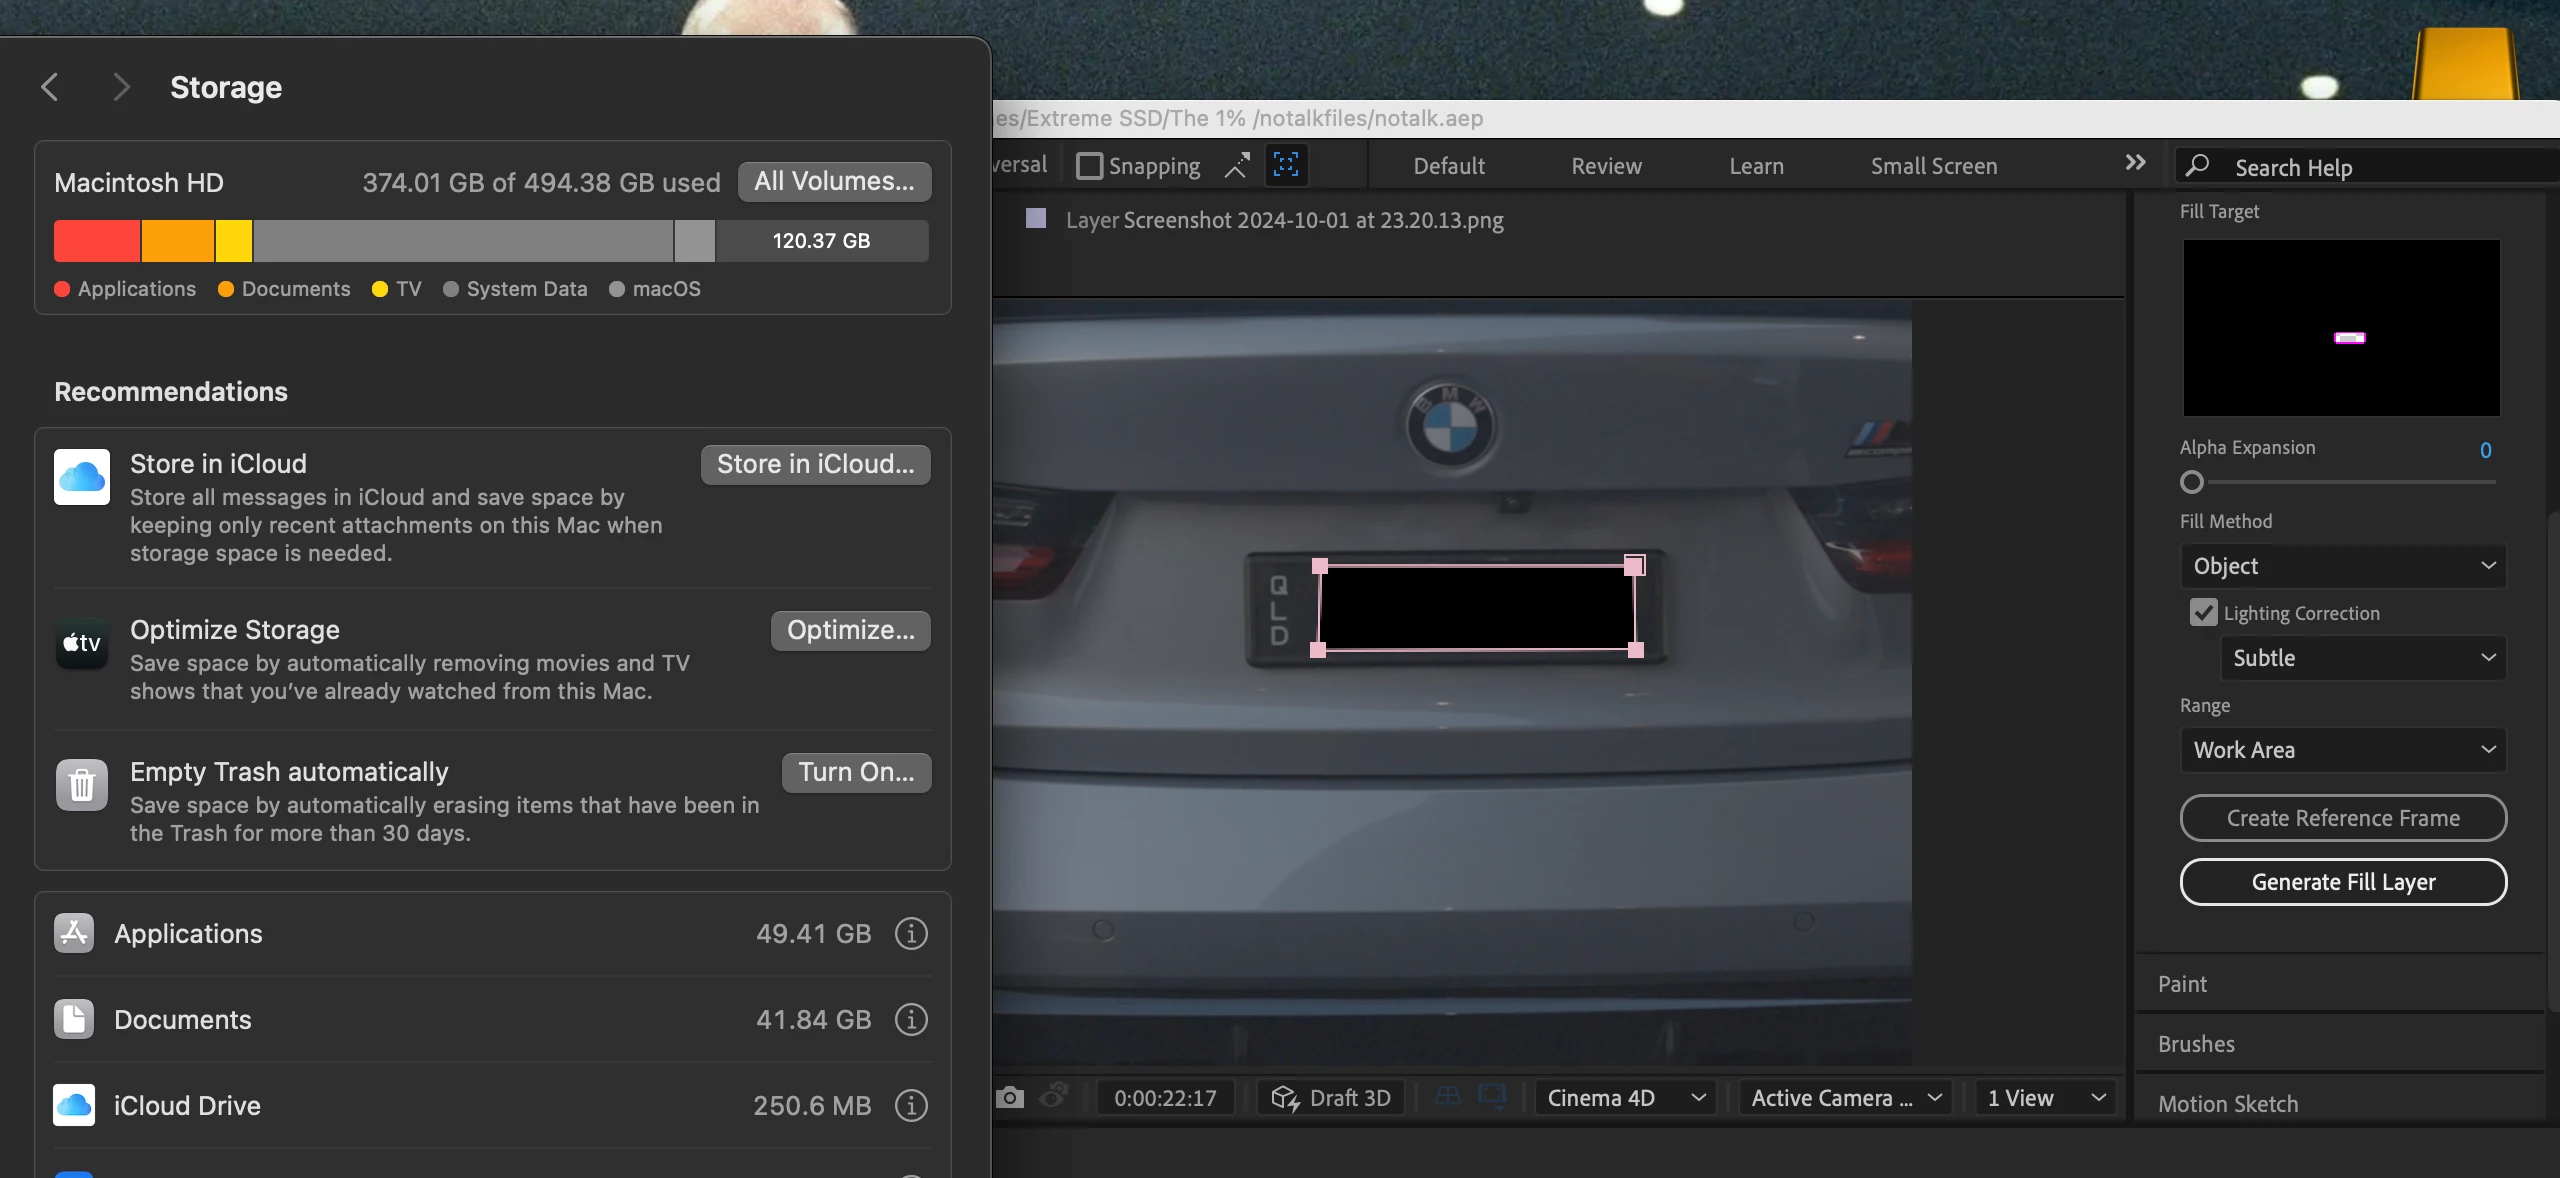Click the snap bounding box icon

click(1286, 165)
